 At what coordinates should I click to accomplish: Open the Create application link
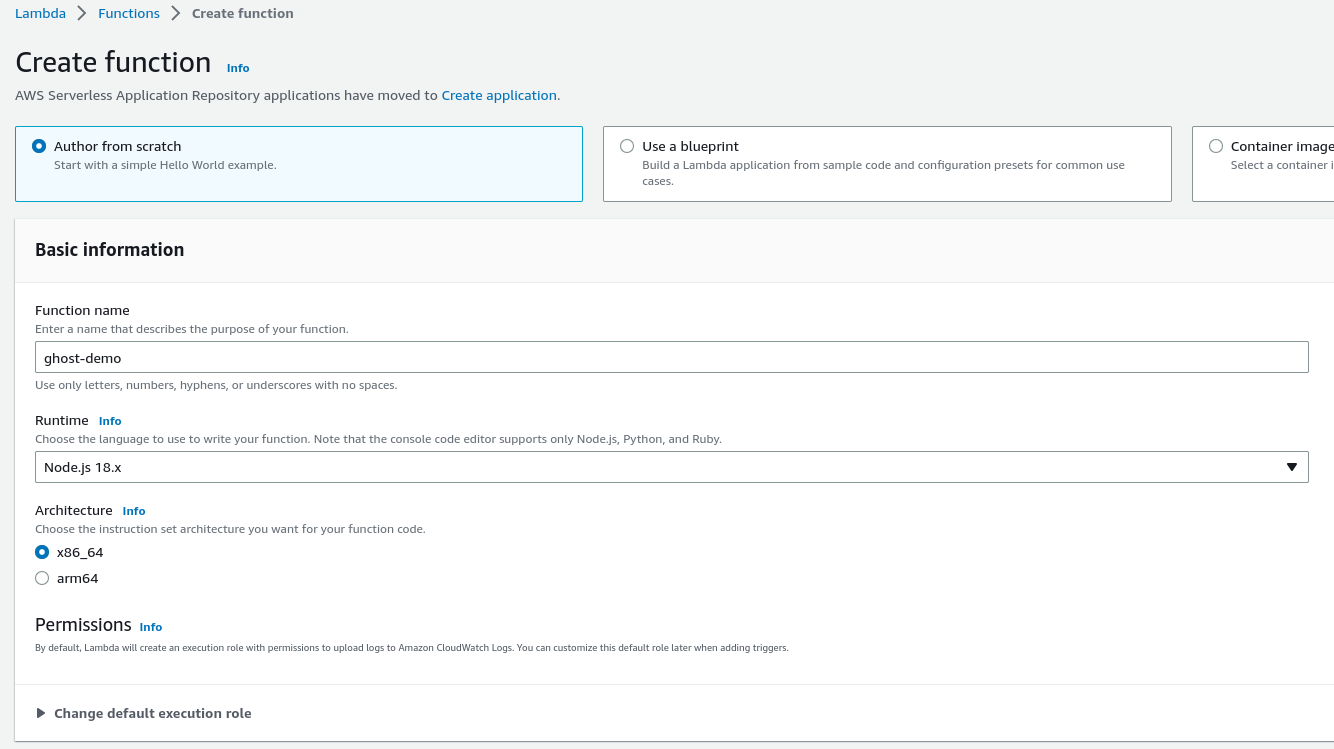(499, 95)
